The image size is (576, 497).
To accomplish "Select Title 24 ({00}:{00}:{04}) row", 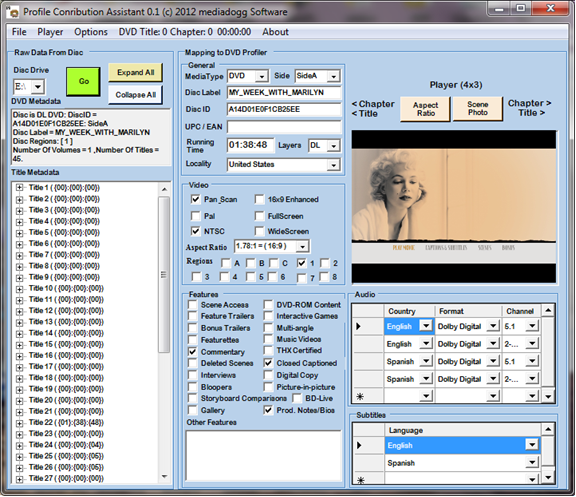I will [66, 445].
